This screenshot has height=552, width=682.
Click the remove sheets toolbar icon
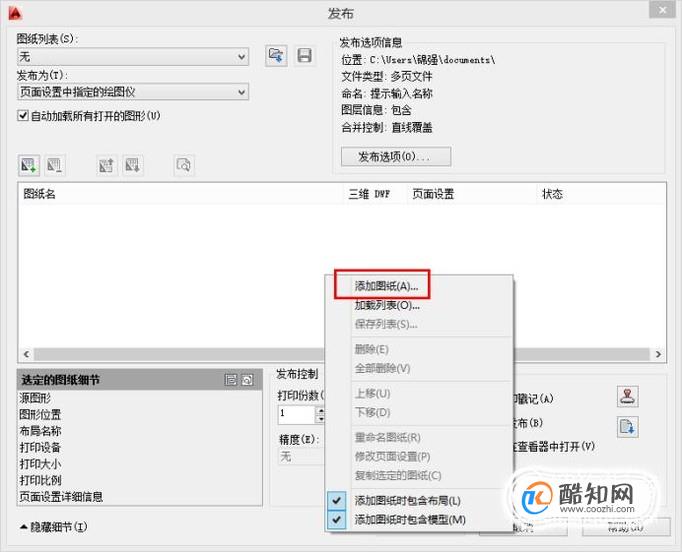(x=55, y=165)
